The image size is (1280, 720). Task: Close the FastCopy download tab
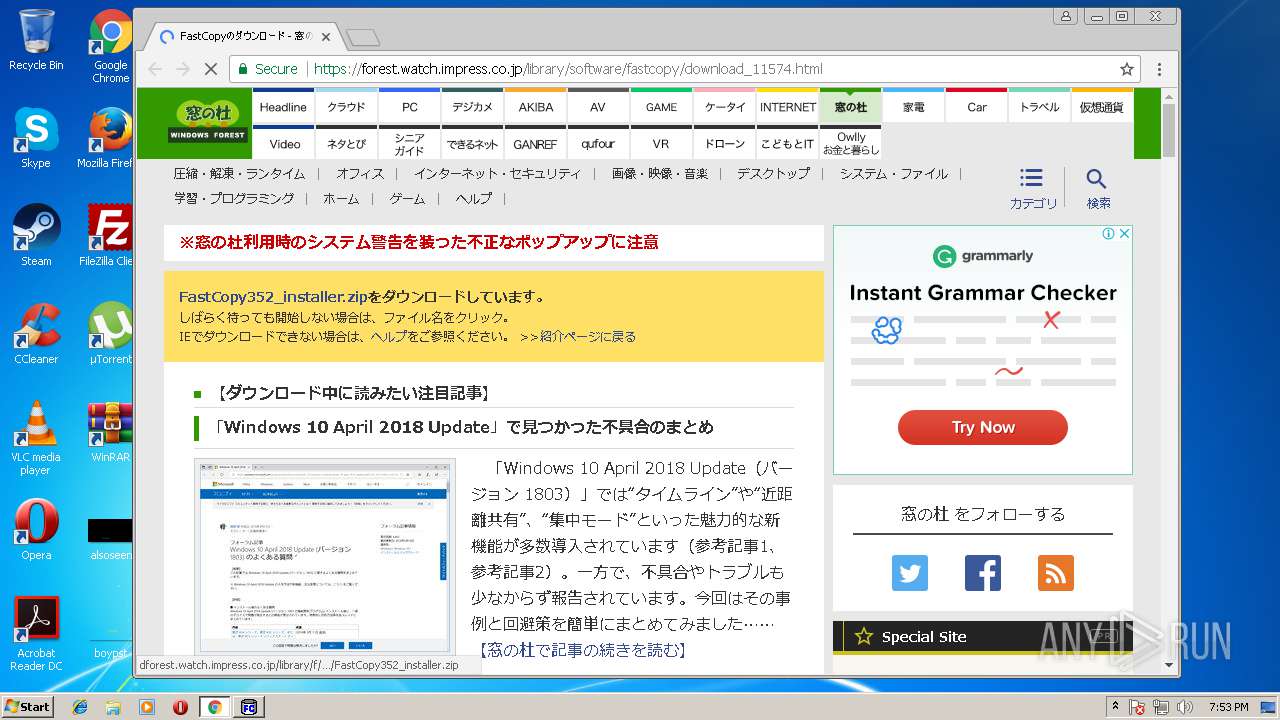[x=326, y=37]
